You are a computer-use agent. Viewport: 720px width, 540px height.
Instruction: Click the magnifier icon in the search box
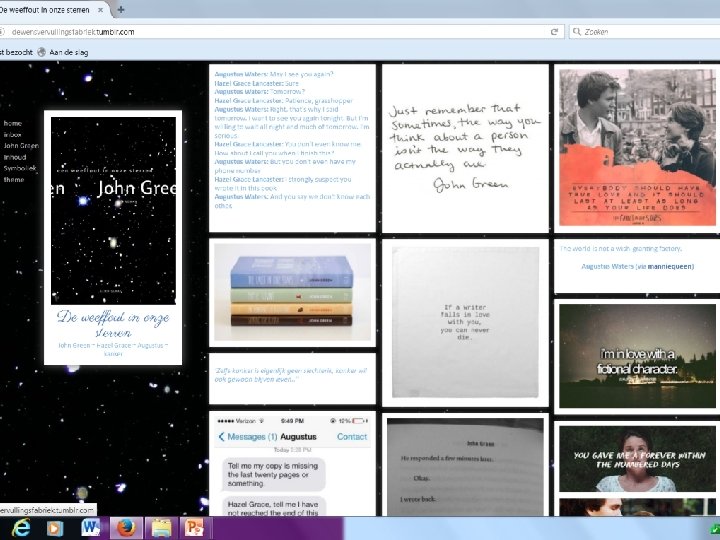tap(576, 32)
